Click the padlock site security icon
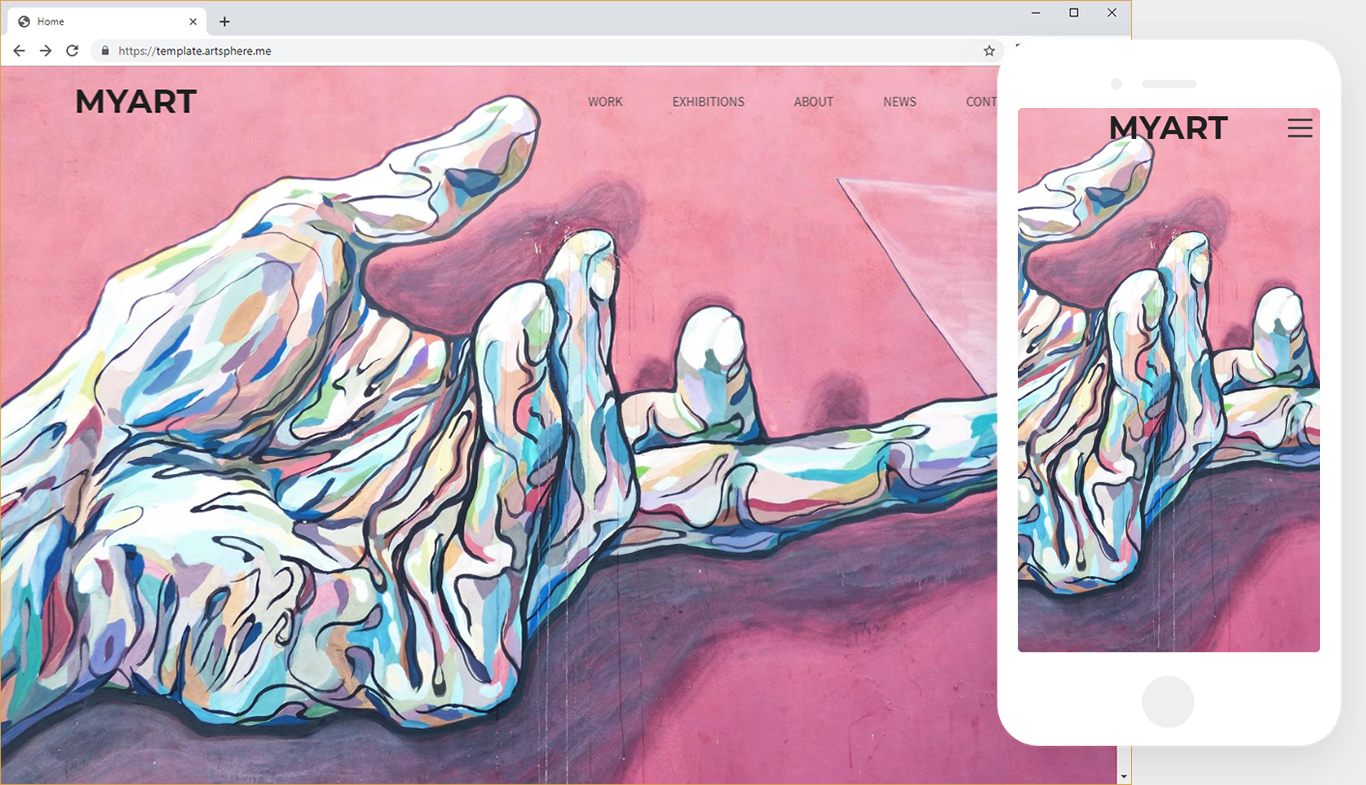Viewport: 1366px width, 785px height. [105, 51]
